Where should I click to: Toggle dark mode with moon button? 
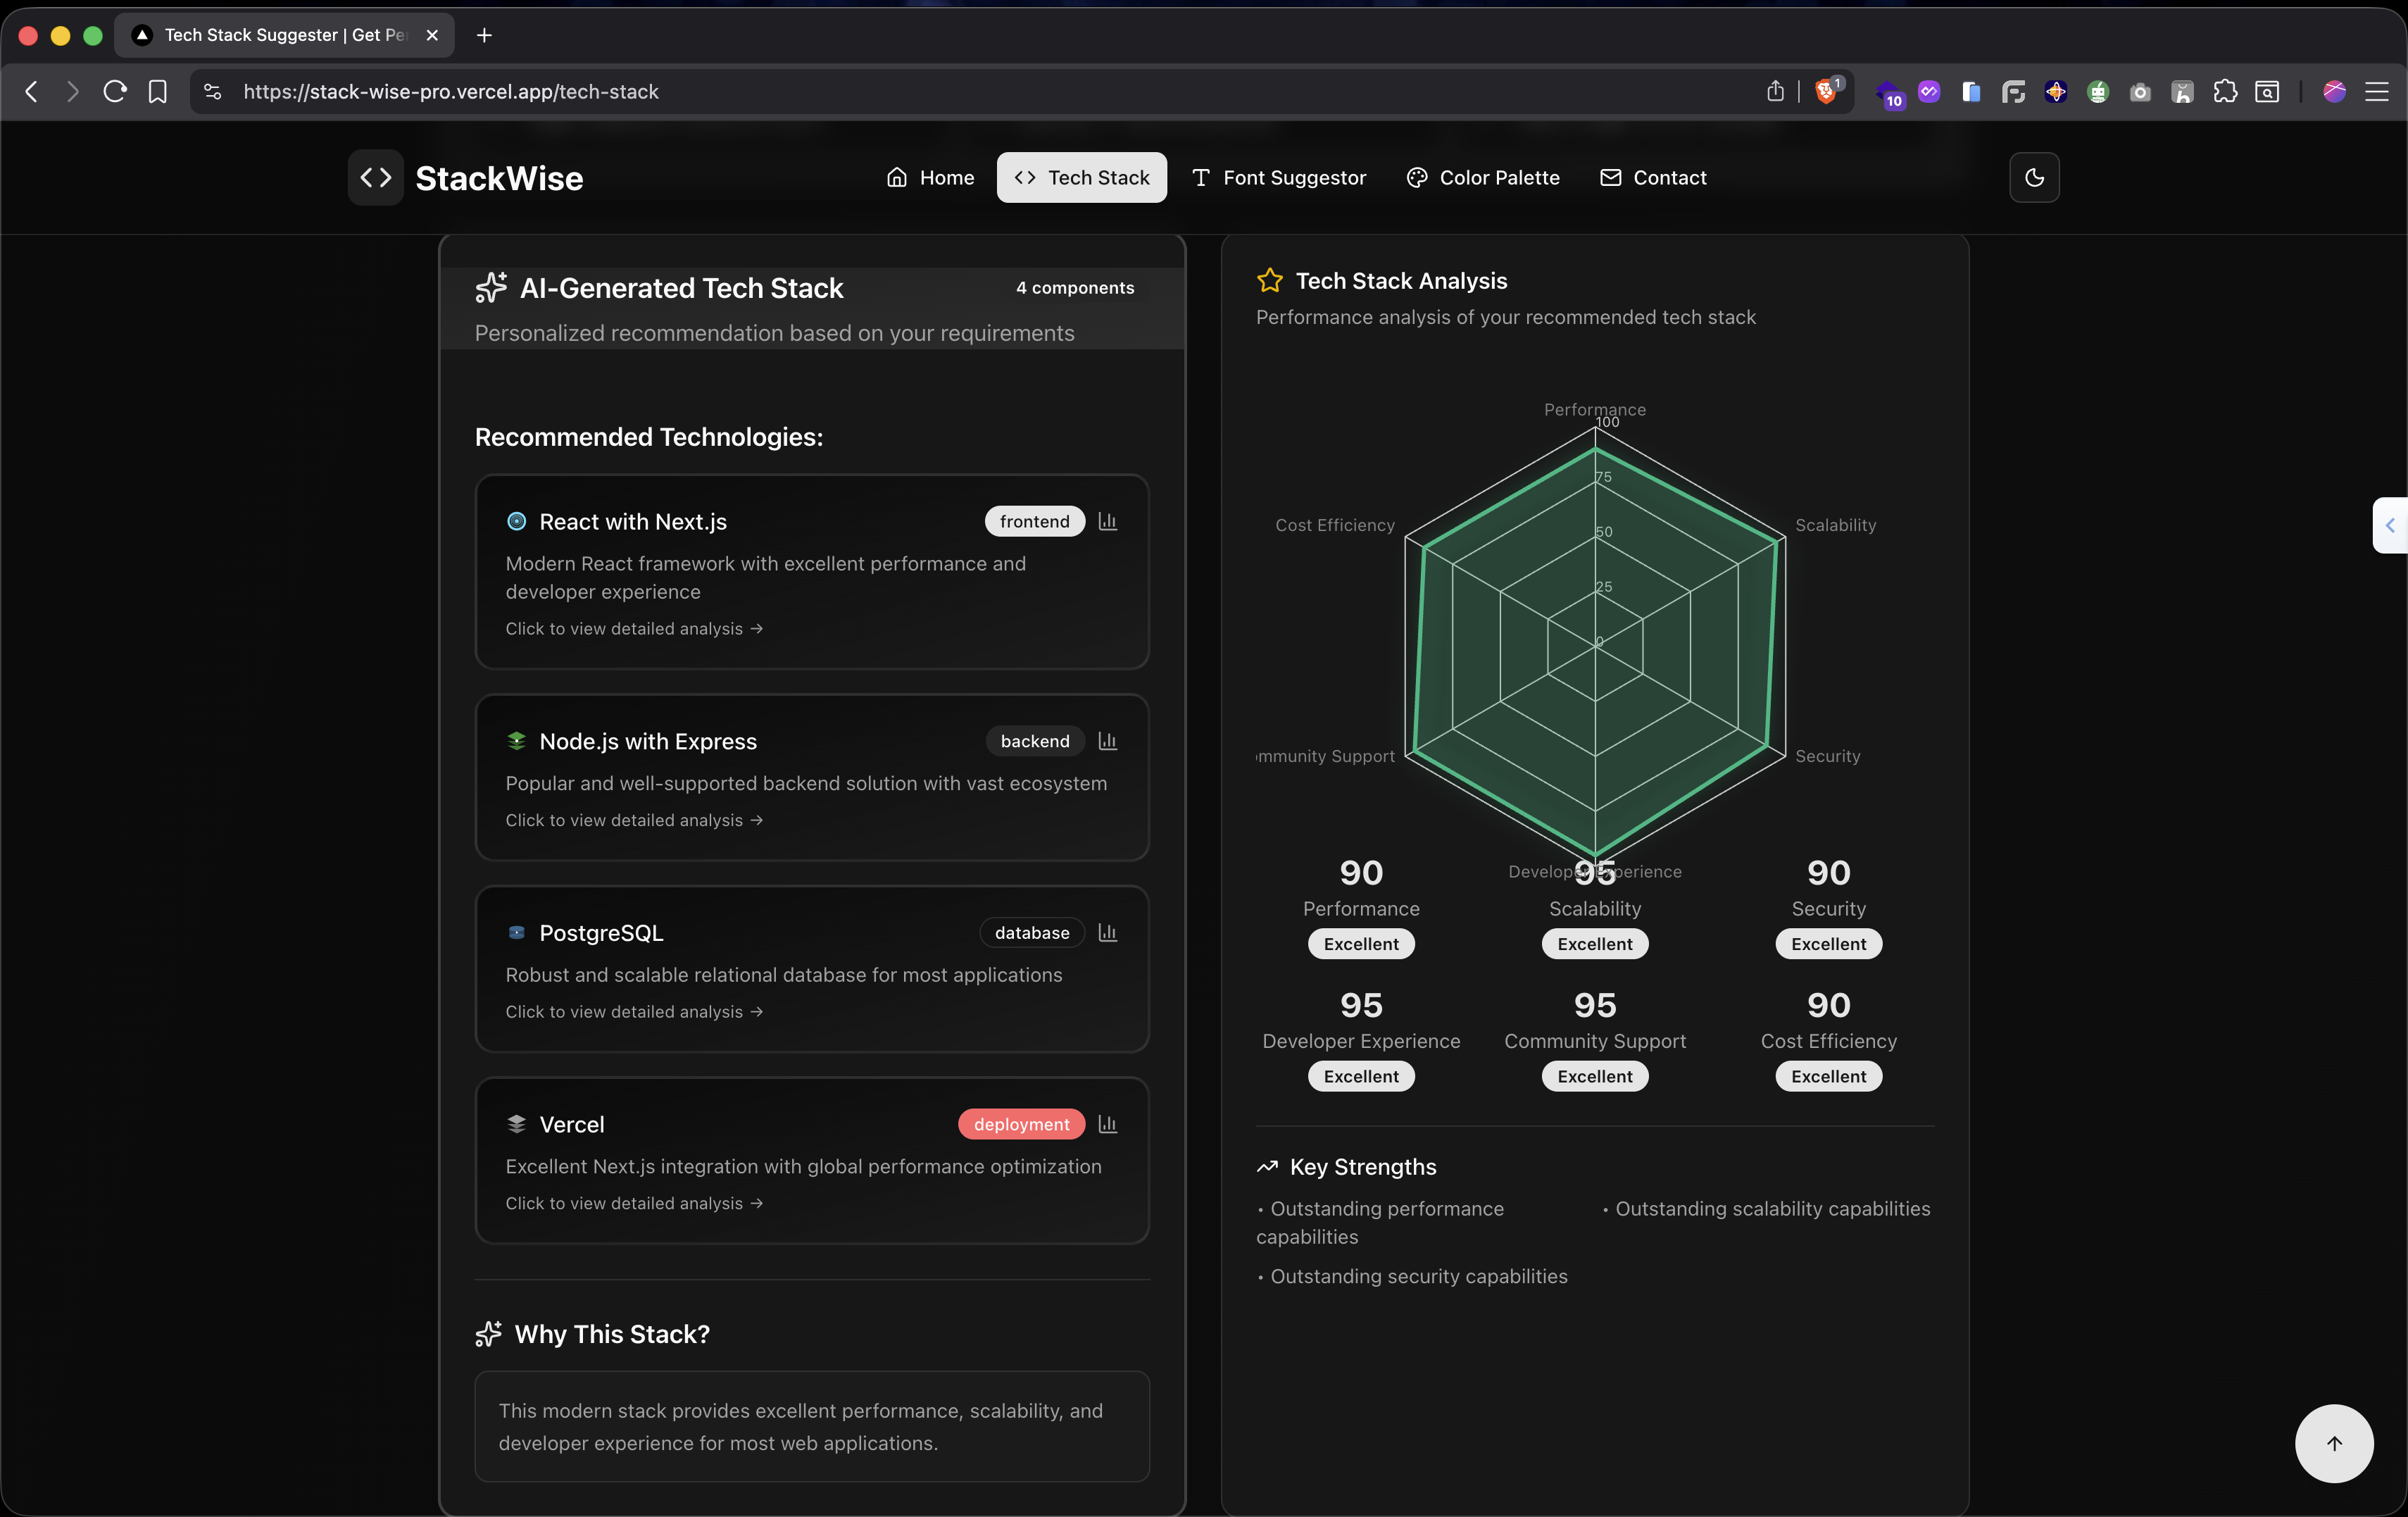click(x=2034, y=178)
